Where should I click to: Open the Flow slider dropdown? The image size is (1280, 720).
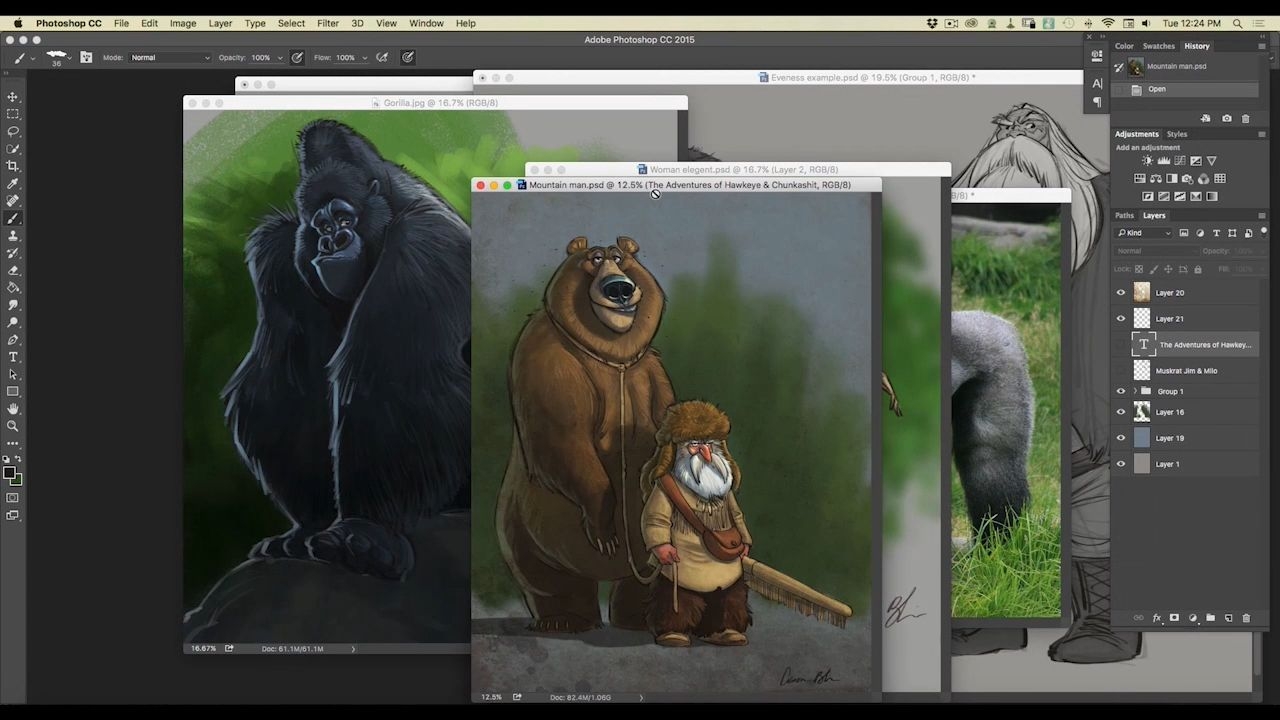coord(364,58)
